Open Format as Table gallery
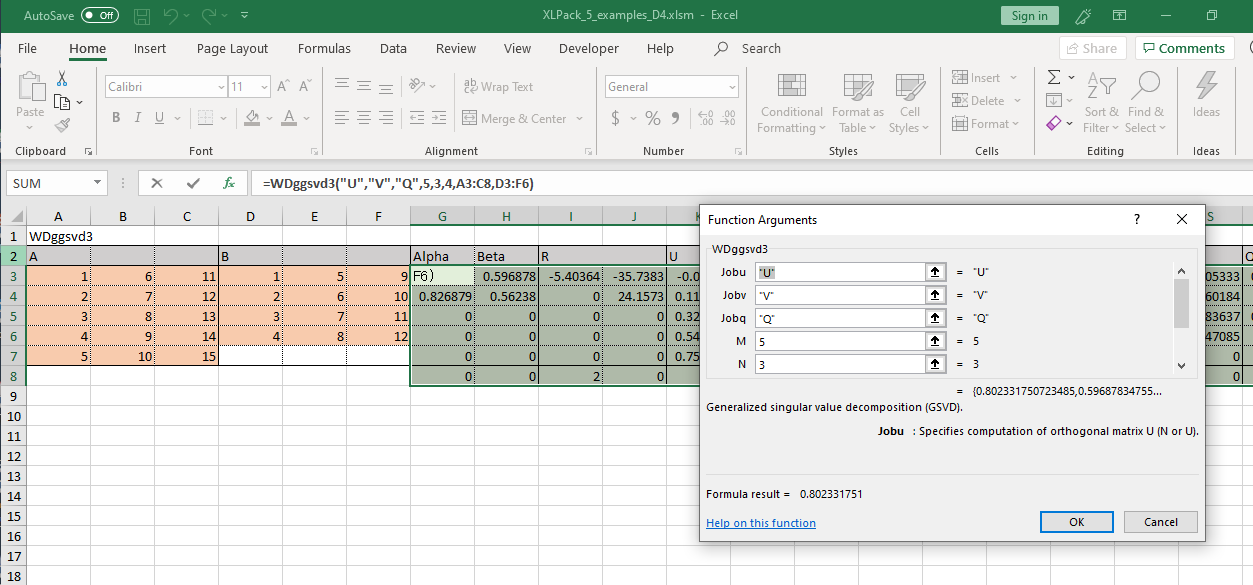 tap(858, 102)
